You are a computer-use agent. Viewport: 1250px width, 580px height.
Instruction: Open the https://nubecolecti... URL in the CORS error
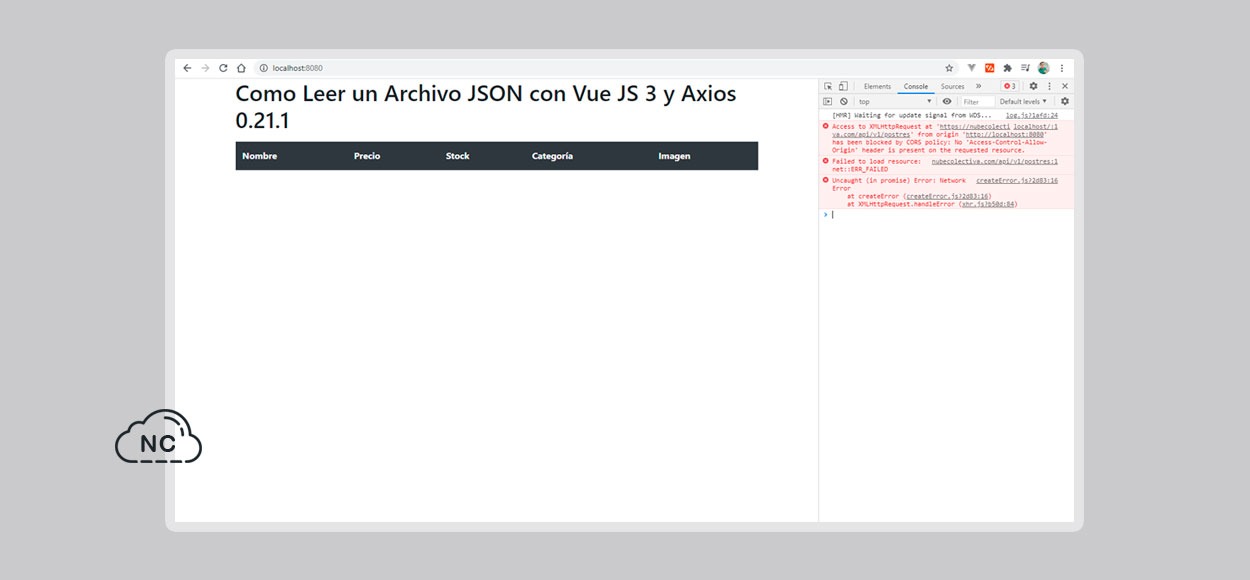click(x=975, y=126)
